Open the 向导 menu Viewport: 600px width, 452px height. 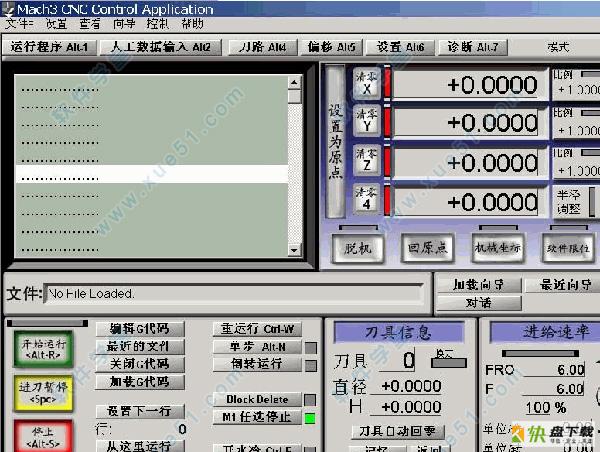pos(124,24)
